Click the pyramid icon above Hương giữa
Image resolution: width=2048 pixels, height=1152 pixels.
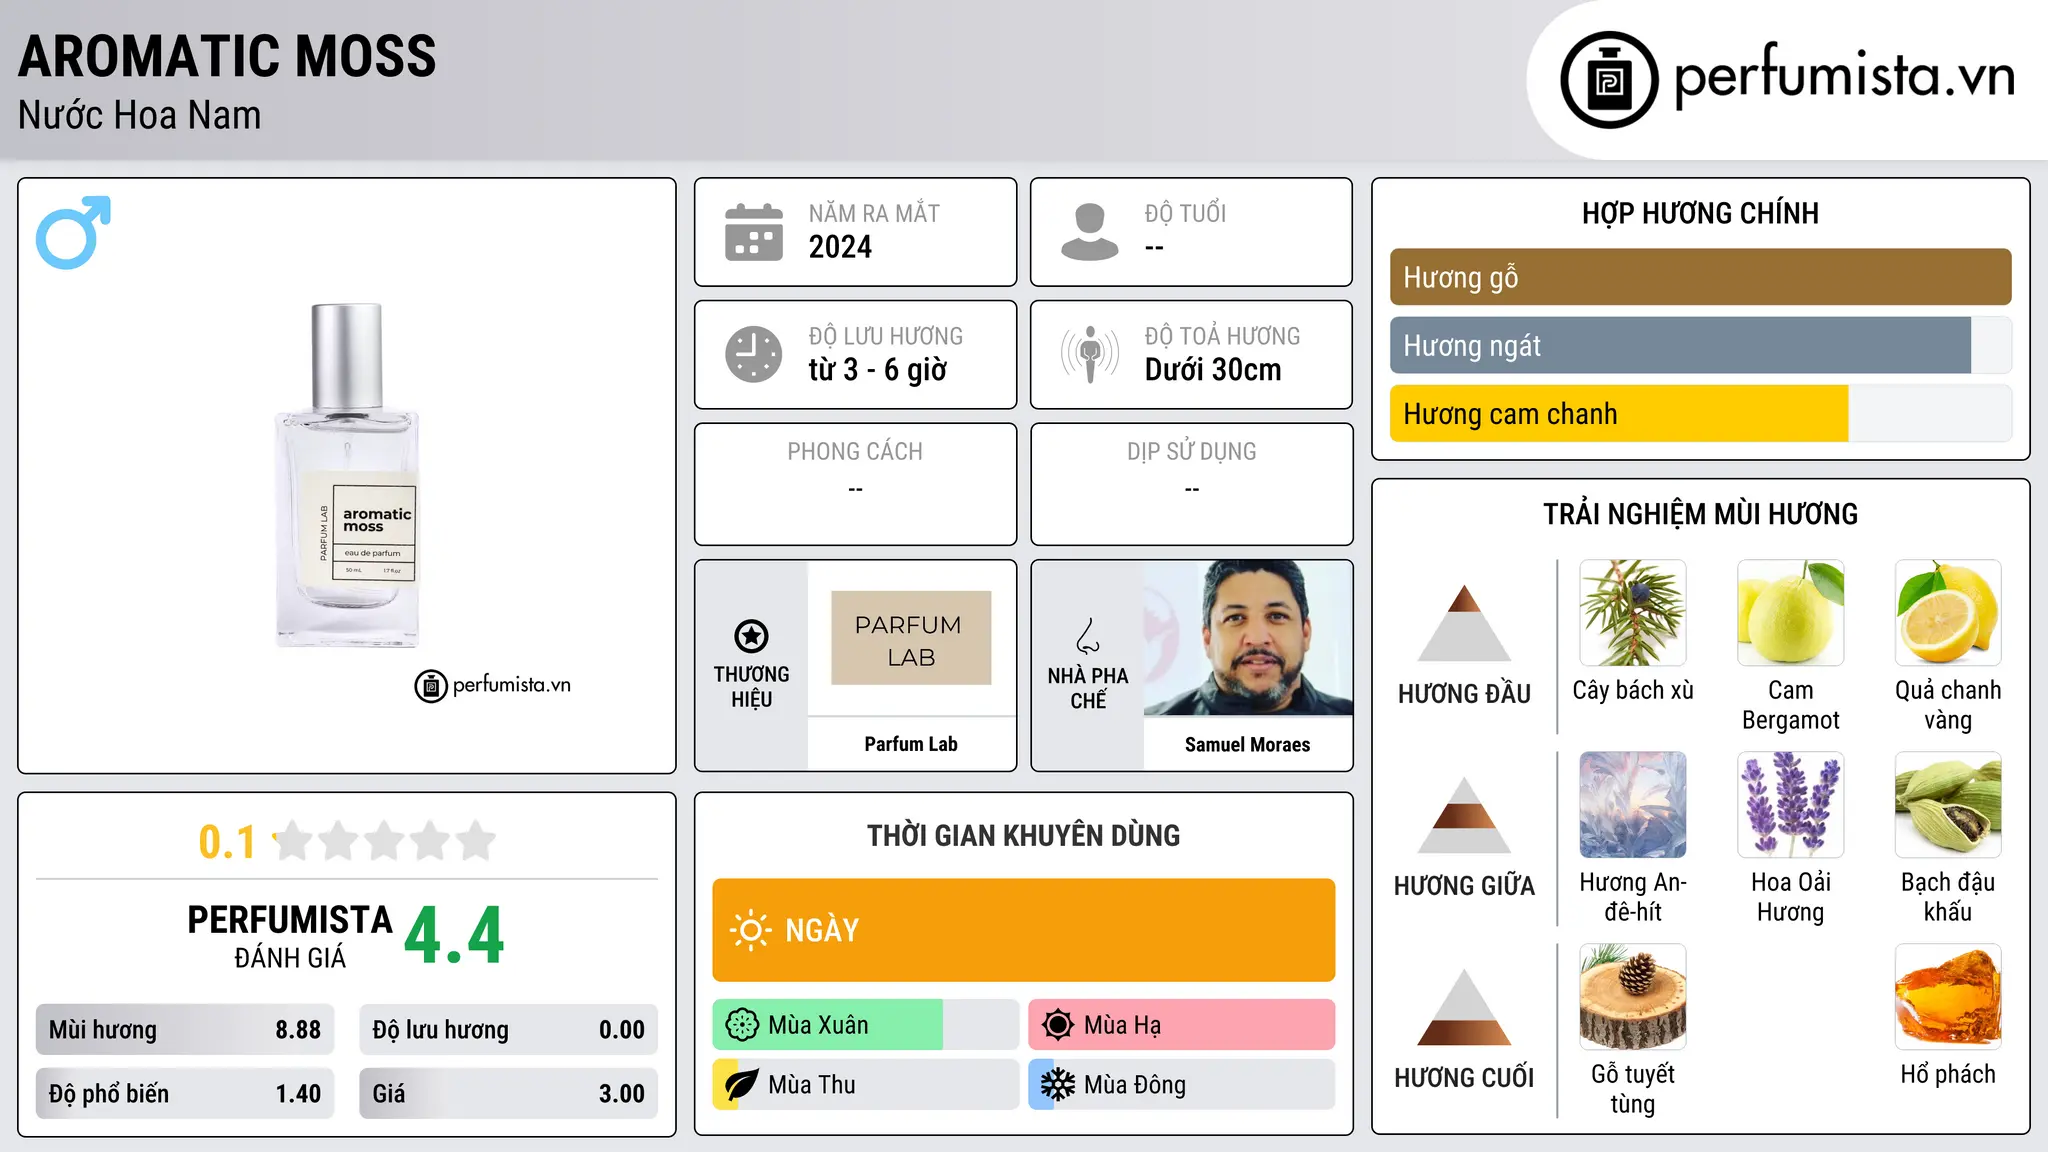point(1464,815)
